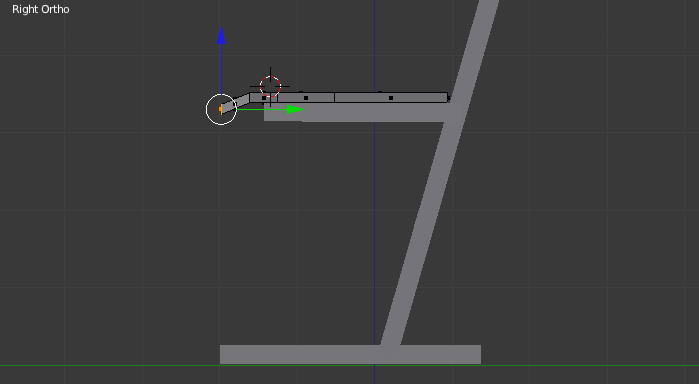Select the middle face center dot
Screen dimensions: 699x384
tap(306, 98)
